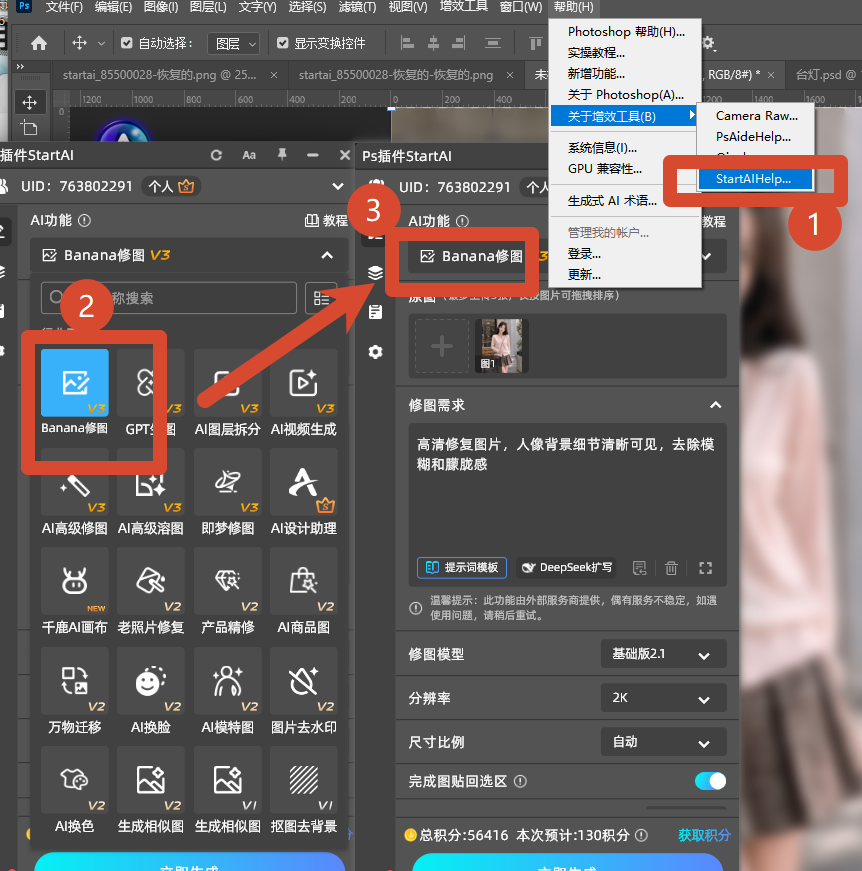The image size is (862, 871).
Task: Click the DeepSeek扩写 button
Action: (567, 568)
